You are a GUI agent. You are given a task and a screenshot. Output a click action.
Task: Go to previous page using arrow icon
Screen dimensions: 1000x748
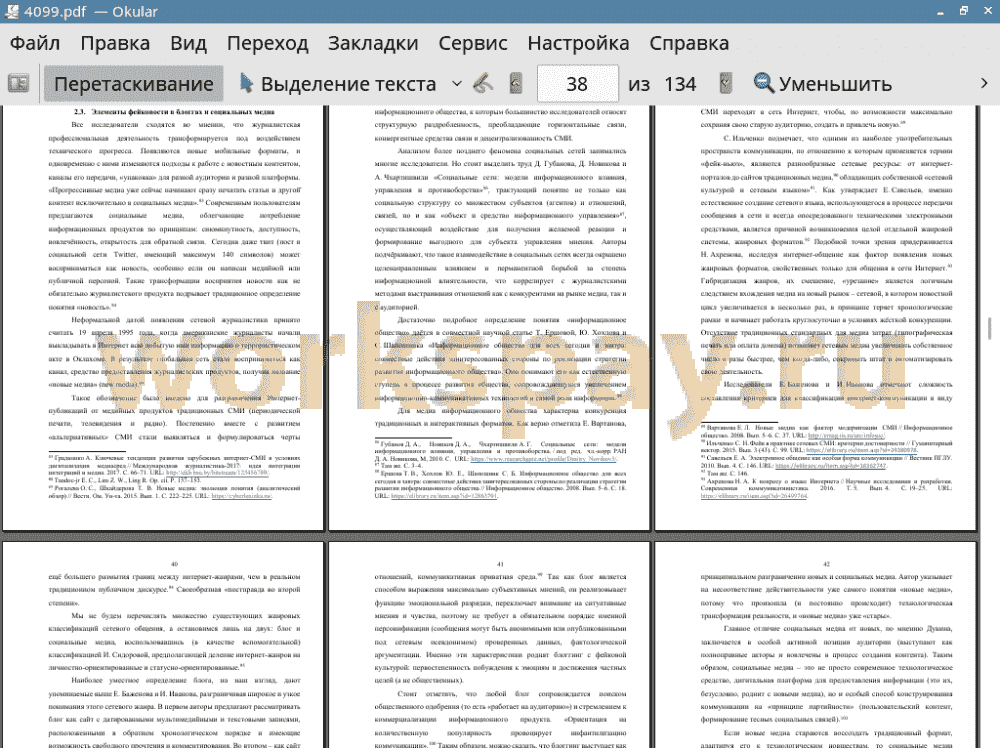[516, 84]
